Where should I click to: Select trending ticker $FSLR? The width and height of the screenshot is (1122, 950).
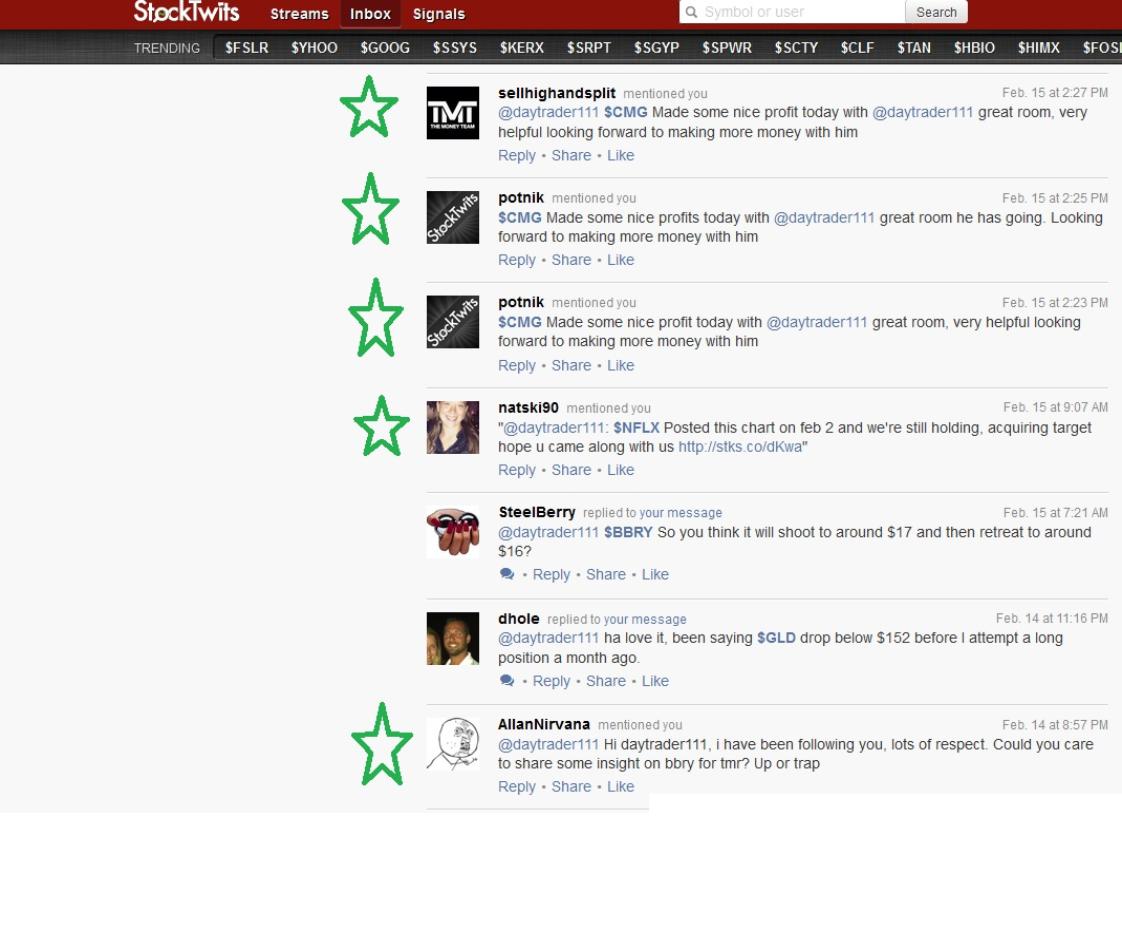(x=247, y=48)
